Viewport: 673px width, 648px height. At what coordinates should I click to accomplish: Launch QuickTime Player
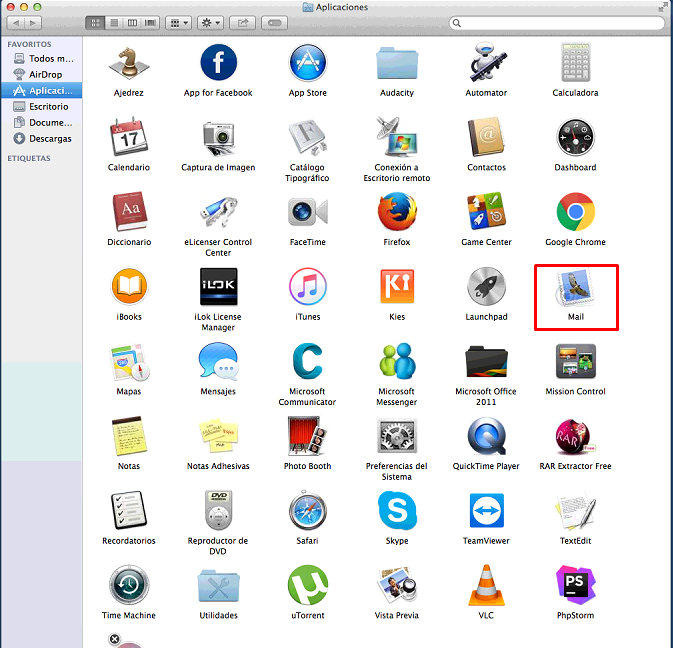[486, 436]
